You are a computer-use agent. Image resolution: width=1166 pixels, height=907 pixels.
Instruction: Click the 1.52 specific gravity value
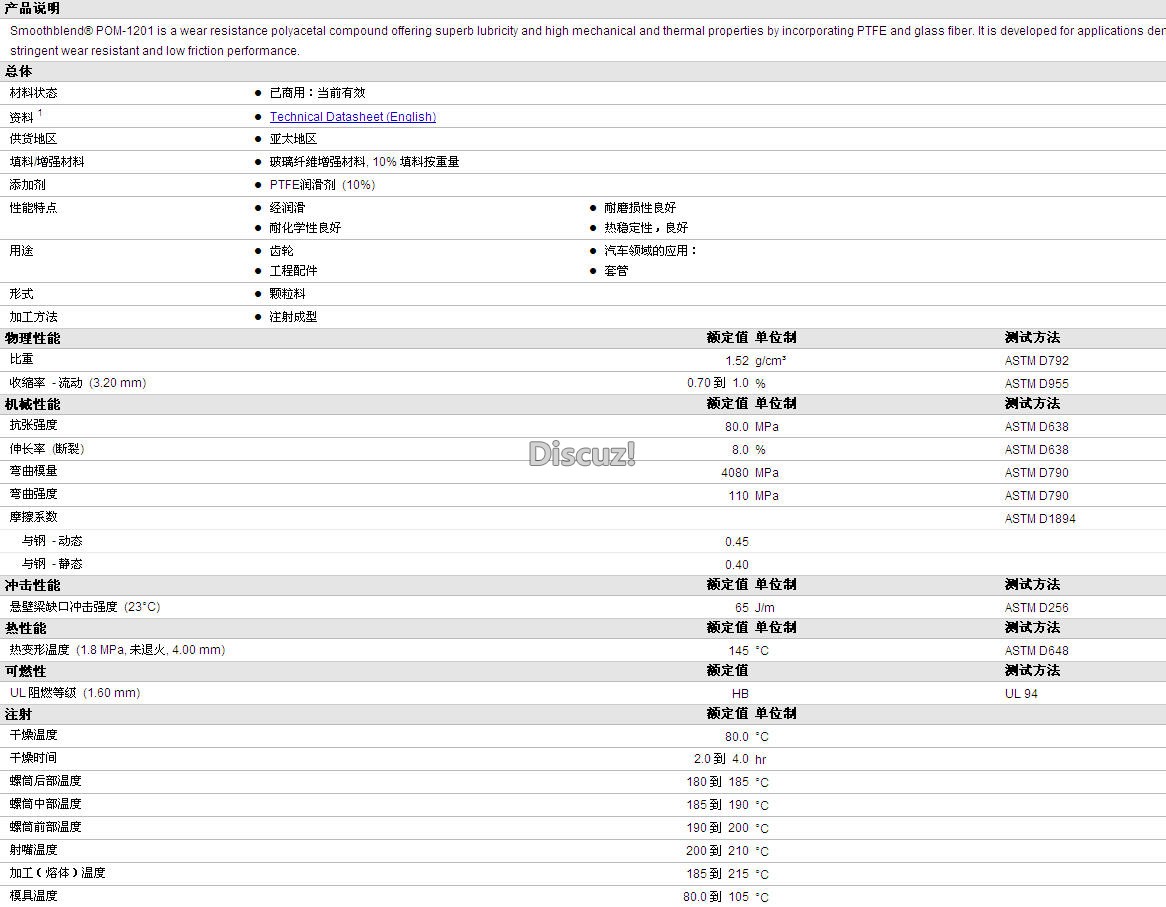(736, 361)
